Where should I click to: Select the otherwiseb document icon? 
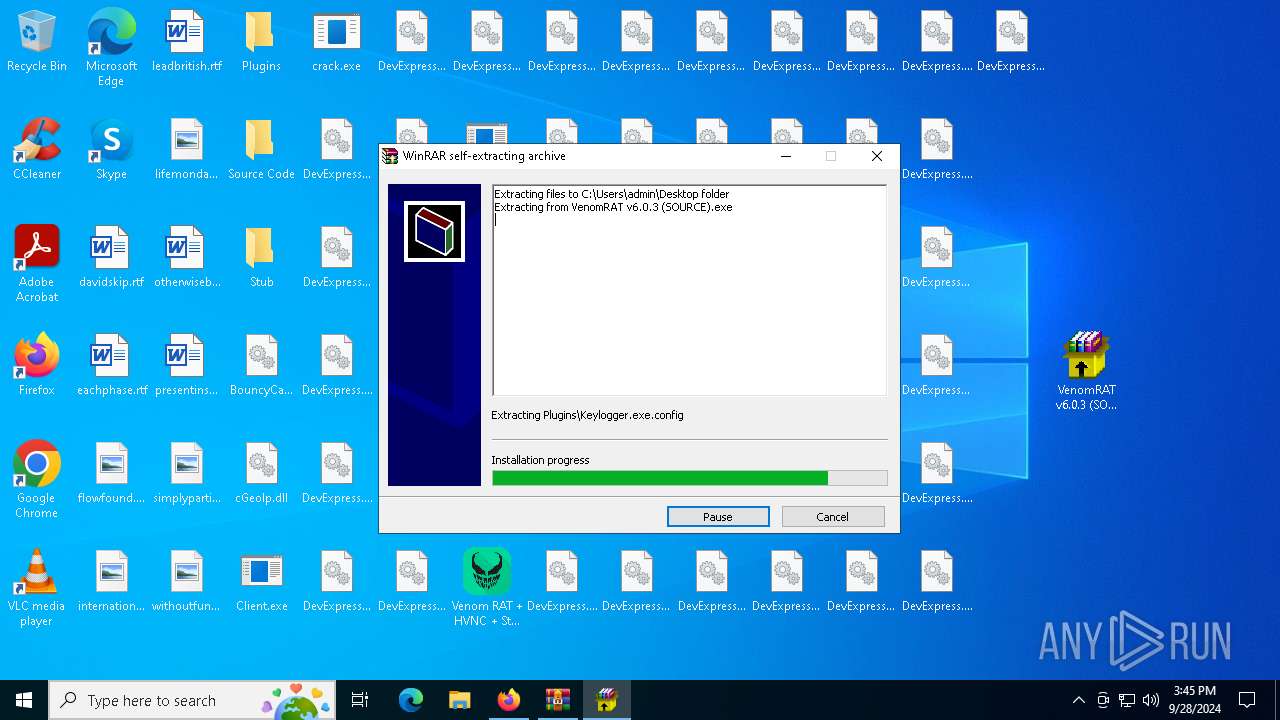(187, 258)
